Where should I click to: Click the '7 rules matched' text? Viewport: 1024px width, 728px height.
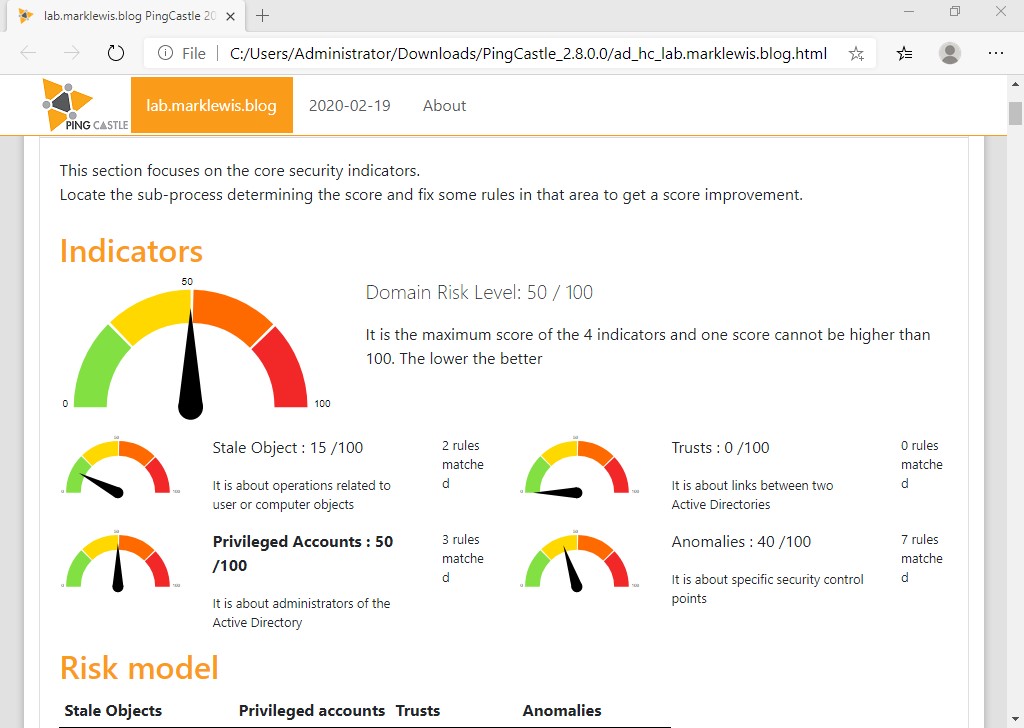(921, 558)
